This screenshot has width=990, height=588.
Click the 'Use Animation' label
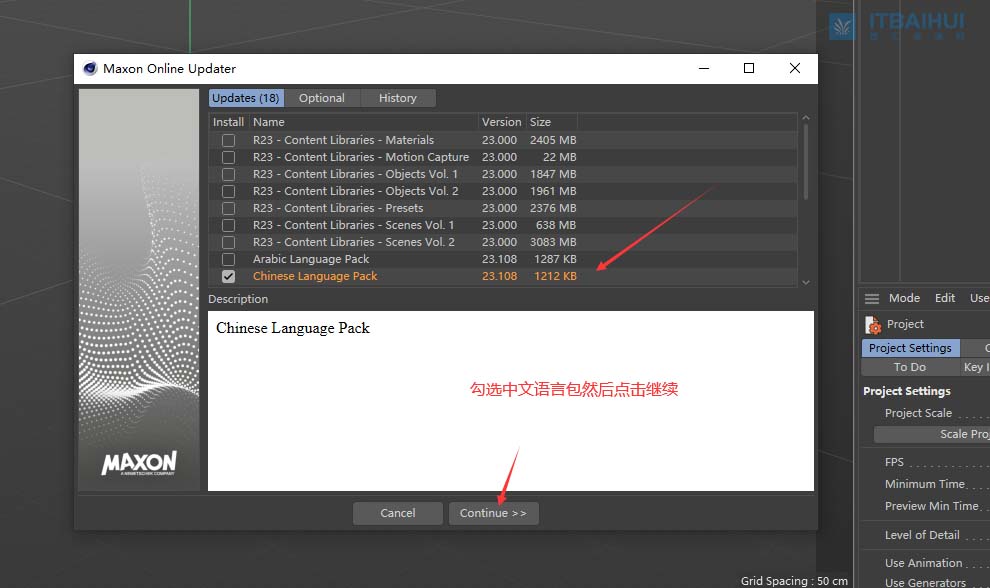pyautogui.click(x=923, y=563)
